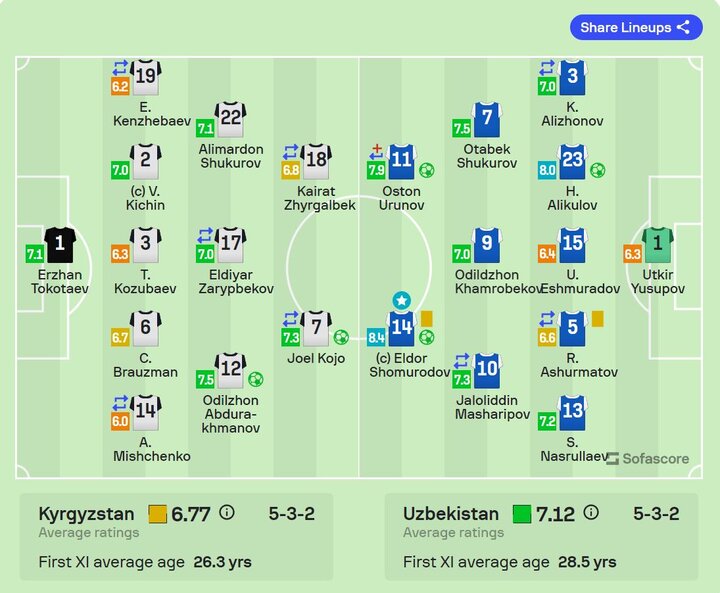Click goal ball icon beside Oston Urunov
Screen dimensions: 720x593
pos(426,170)
